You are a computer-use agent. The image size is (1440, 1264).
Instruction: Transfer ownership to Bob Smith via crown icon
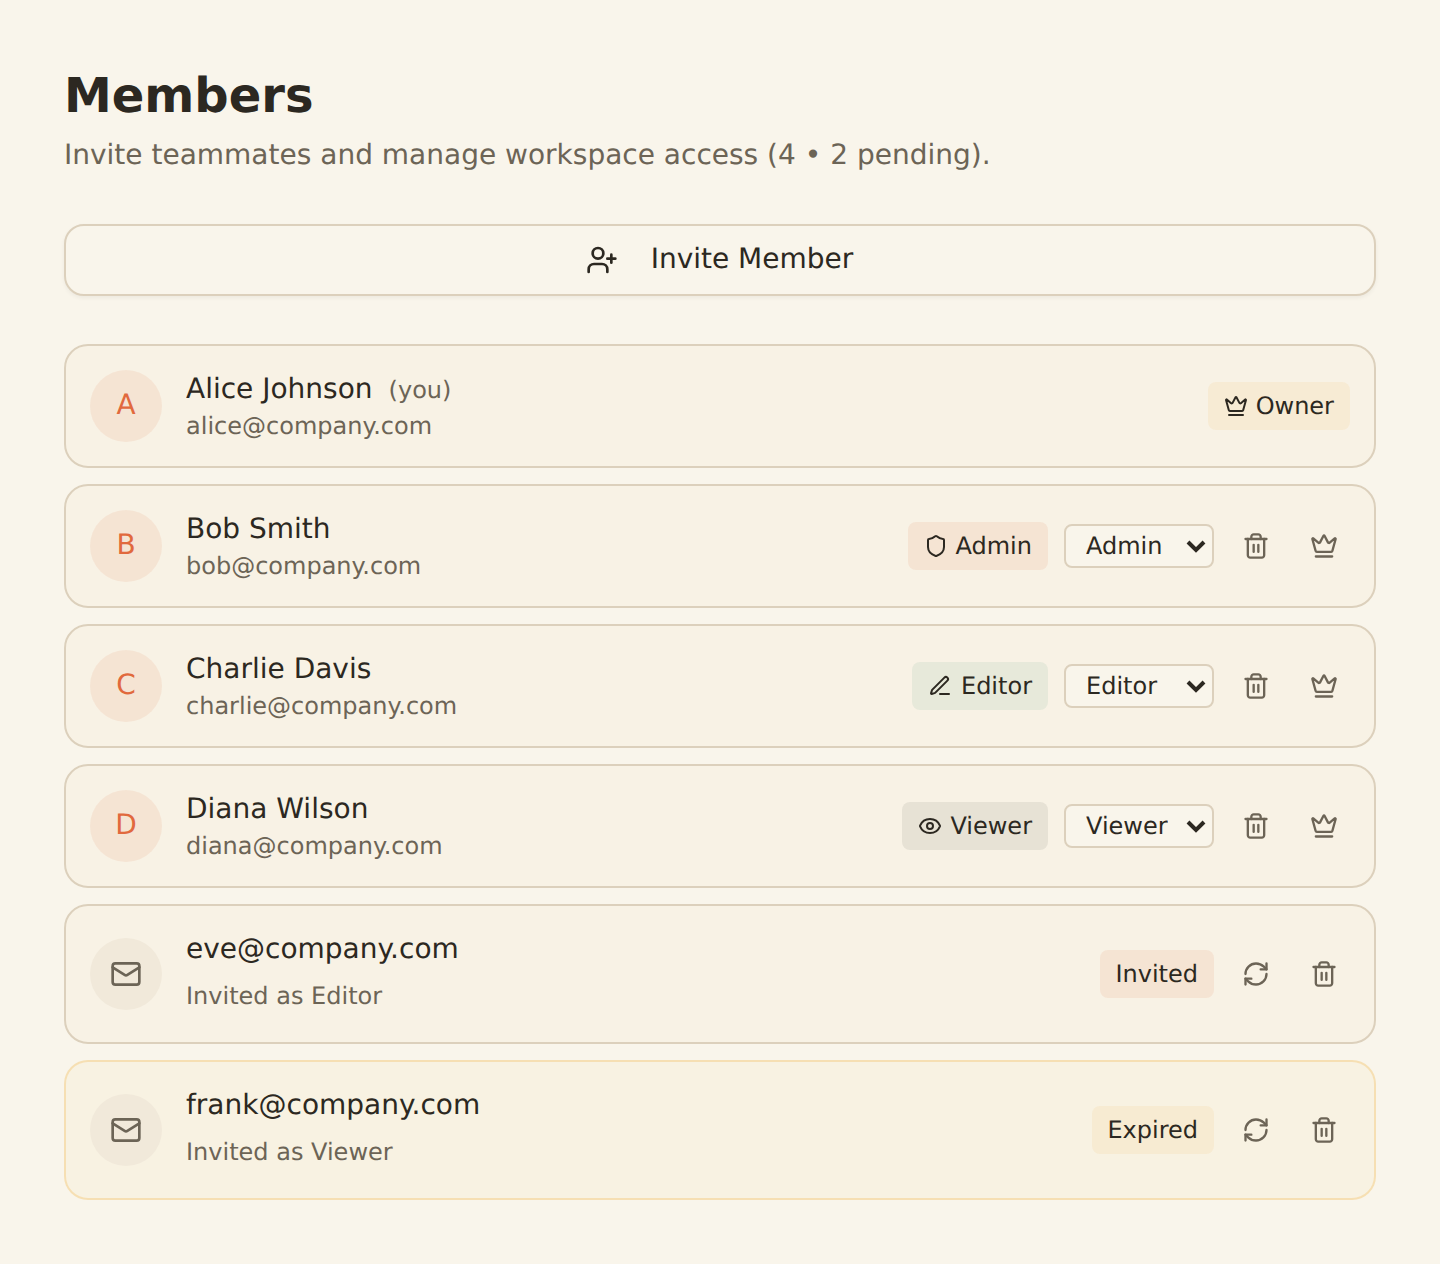(1324, 546)
